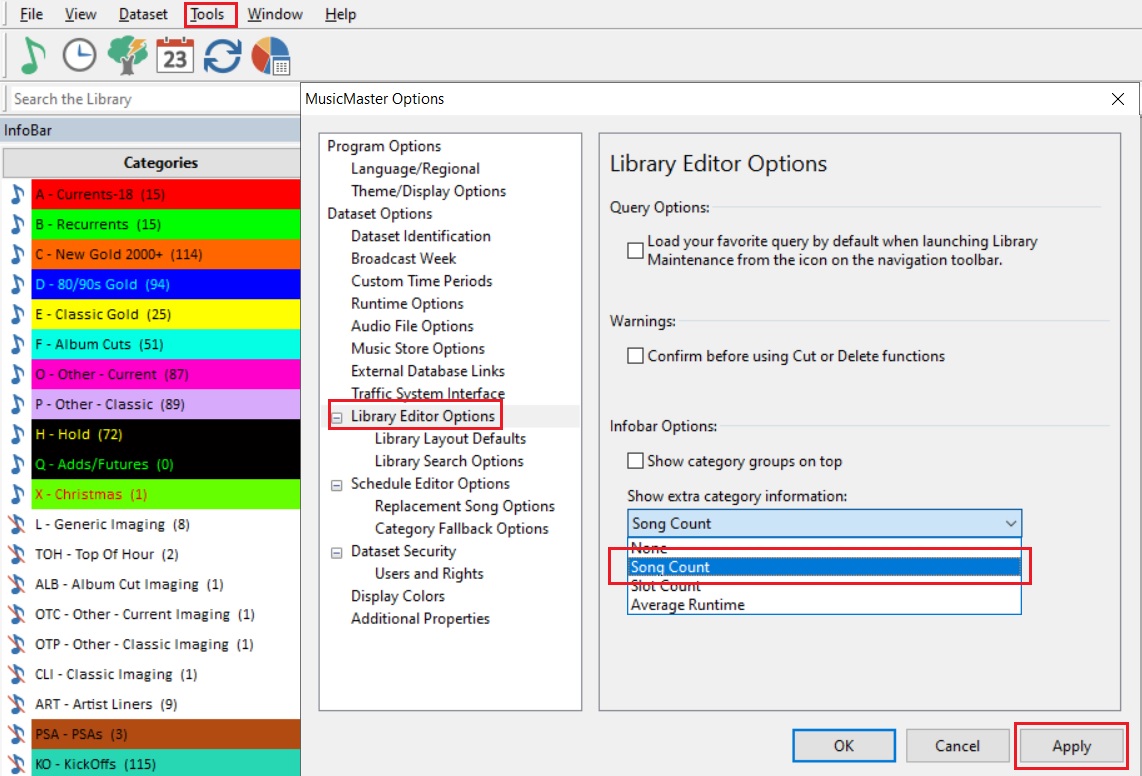
Task: Toggle Confirm before using Cut or Delete
Action: pos(635,356)
